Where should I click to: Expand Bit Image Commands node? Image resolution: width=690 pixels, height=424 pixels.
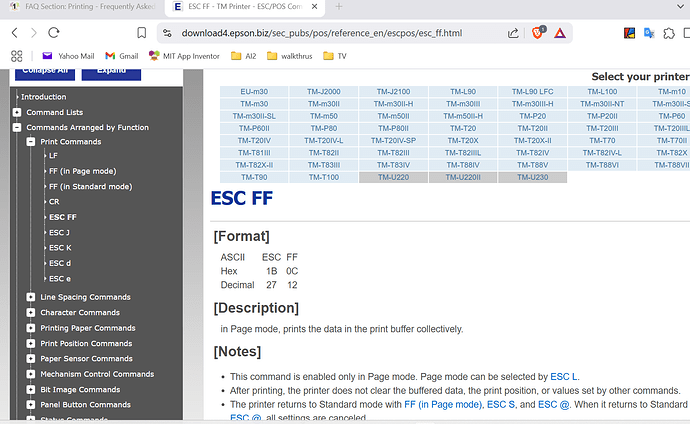pos(31,390)
